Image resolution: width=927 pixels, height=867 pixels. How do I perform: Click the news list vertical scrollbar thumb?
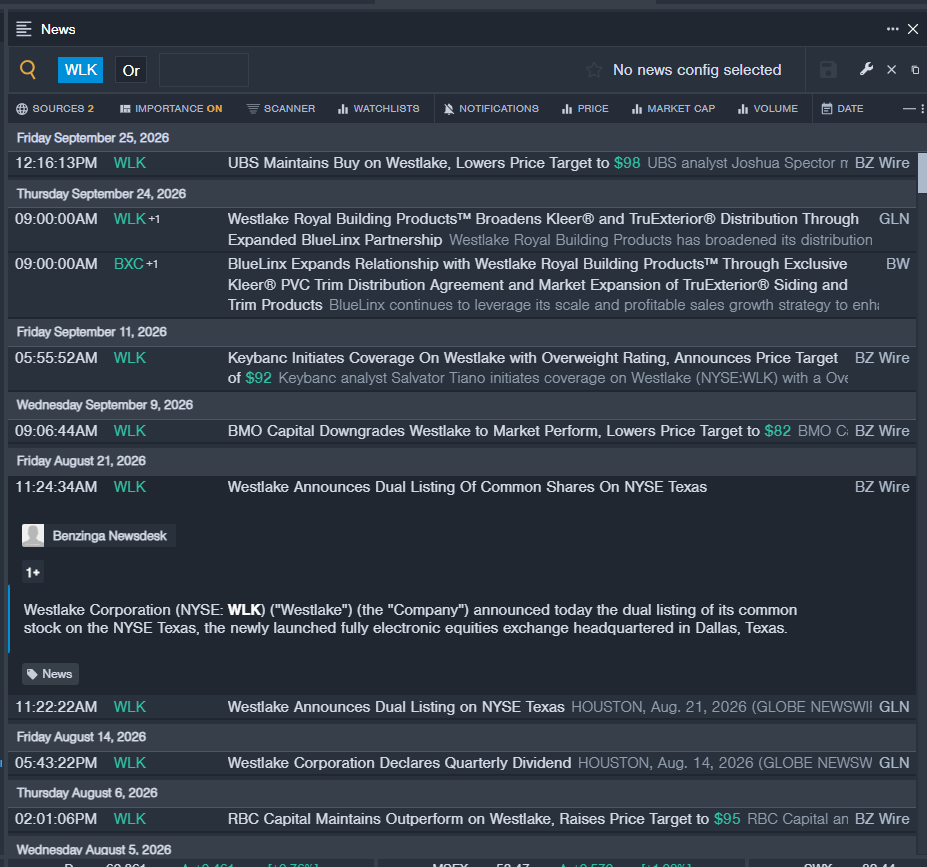[x=922, y=173]
